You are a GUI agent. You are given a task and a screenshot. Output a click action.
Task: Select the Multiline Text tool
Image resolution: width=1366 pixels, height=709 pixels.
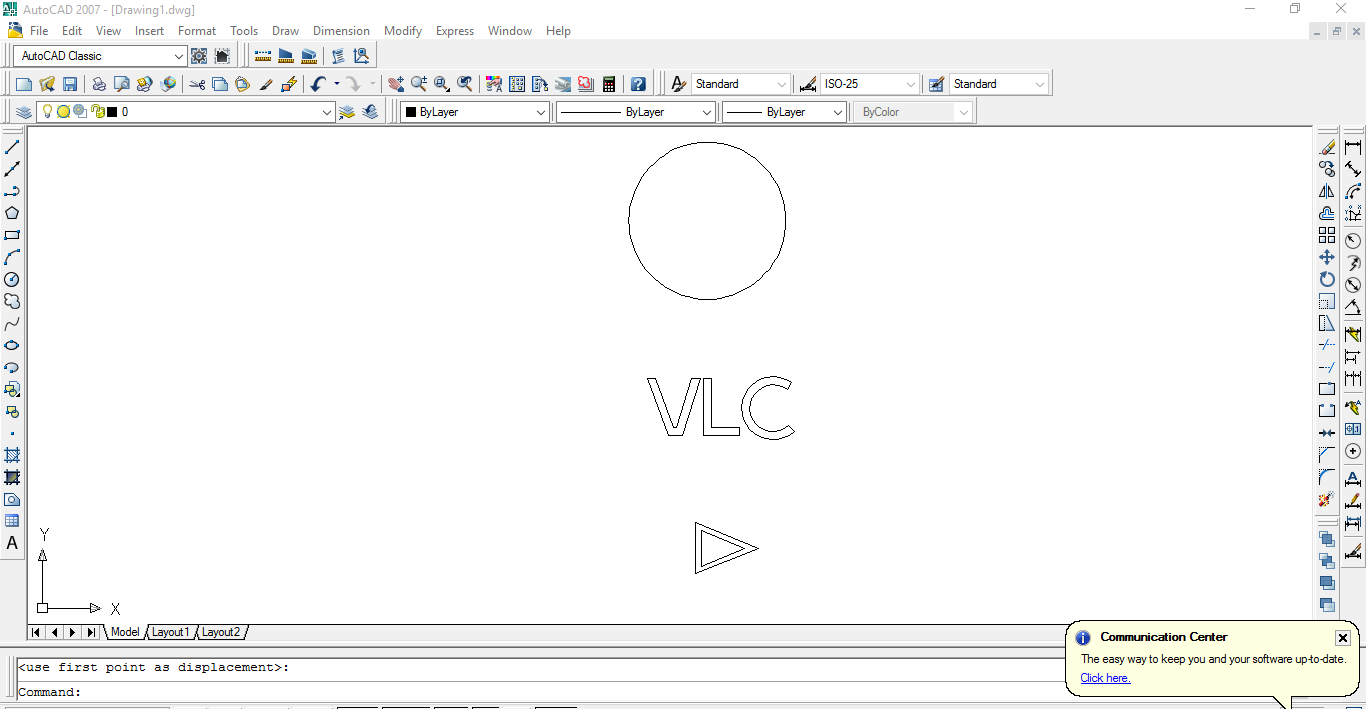[12, 543]
